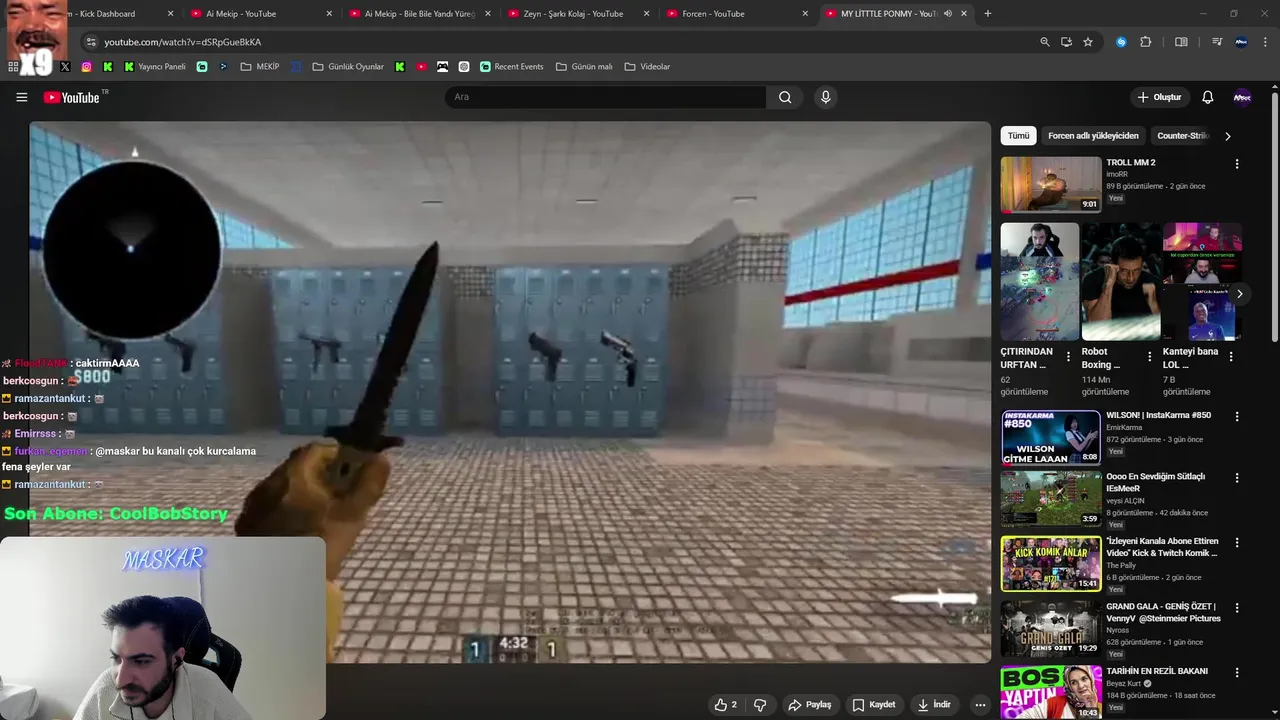Open the Günün malı bookmarks folder
The height and width of the screenshot is (720, 1280).
pos(584,67)
